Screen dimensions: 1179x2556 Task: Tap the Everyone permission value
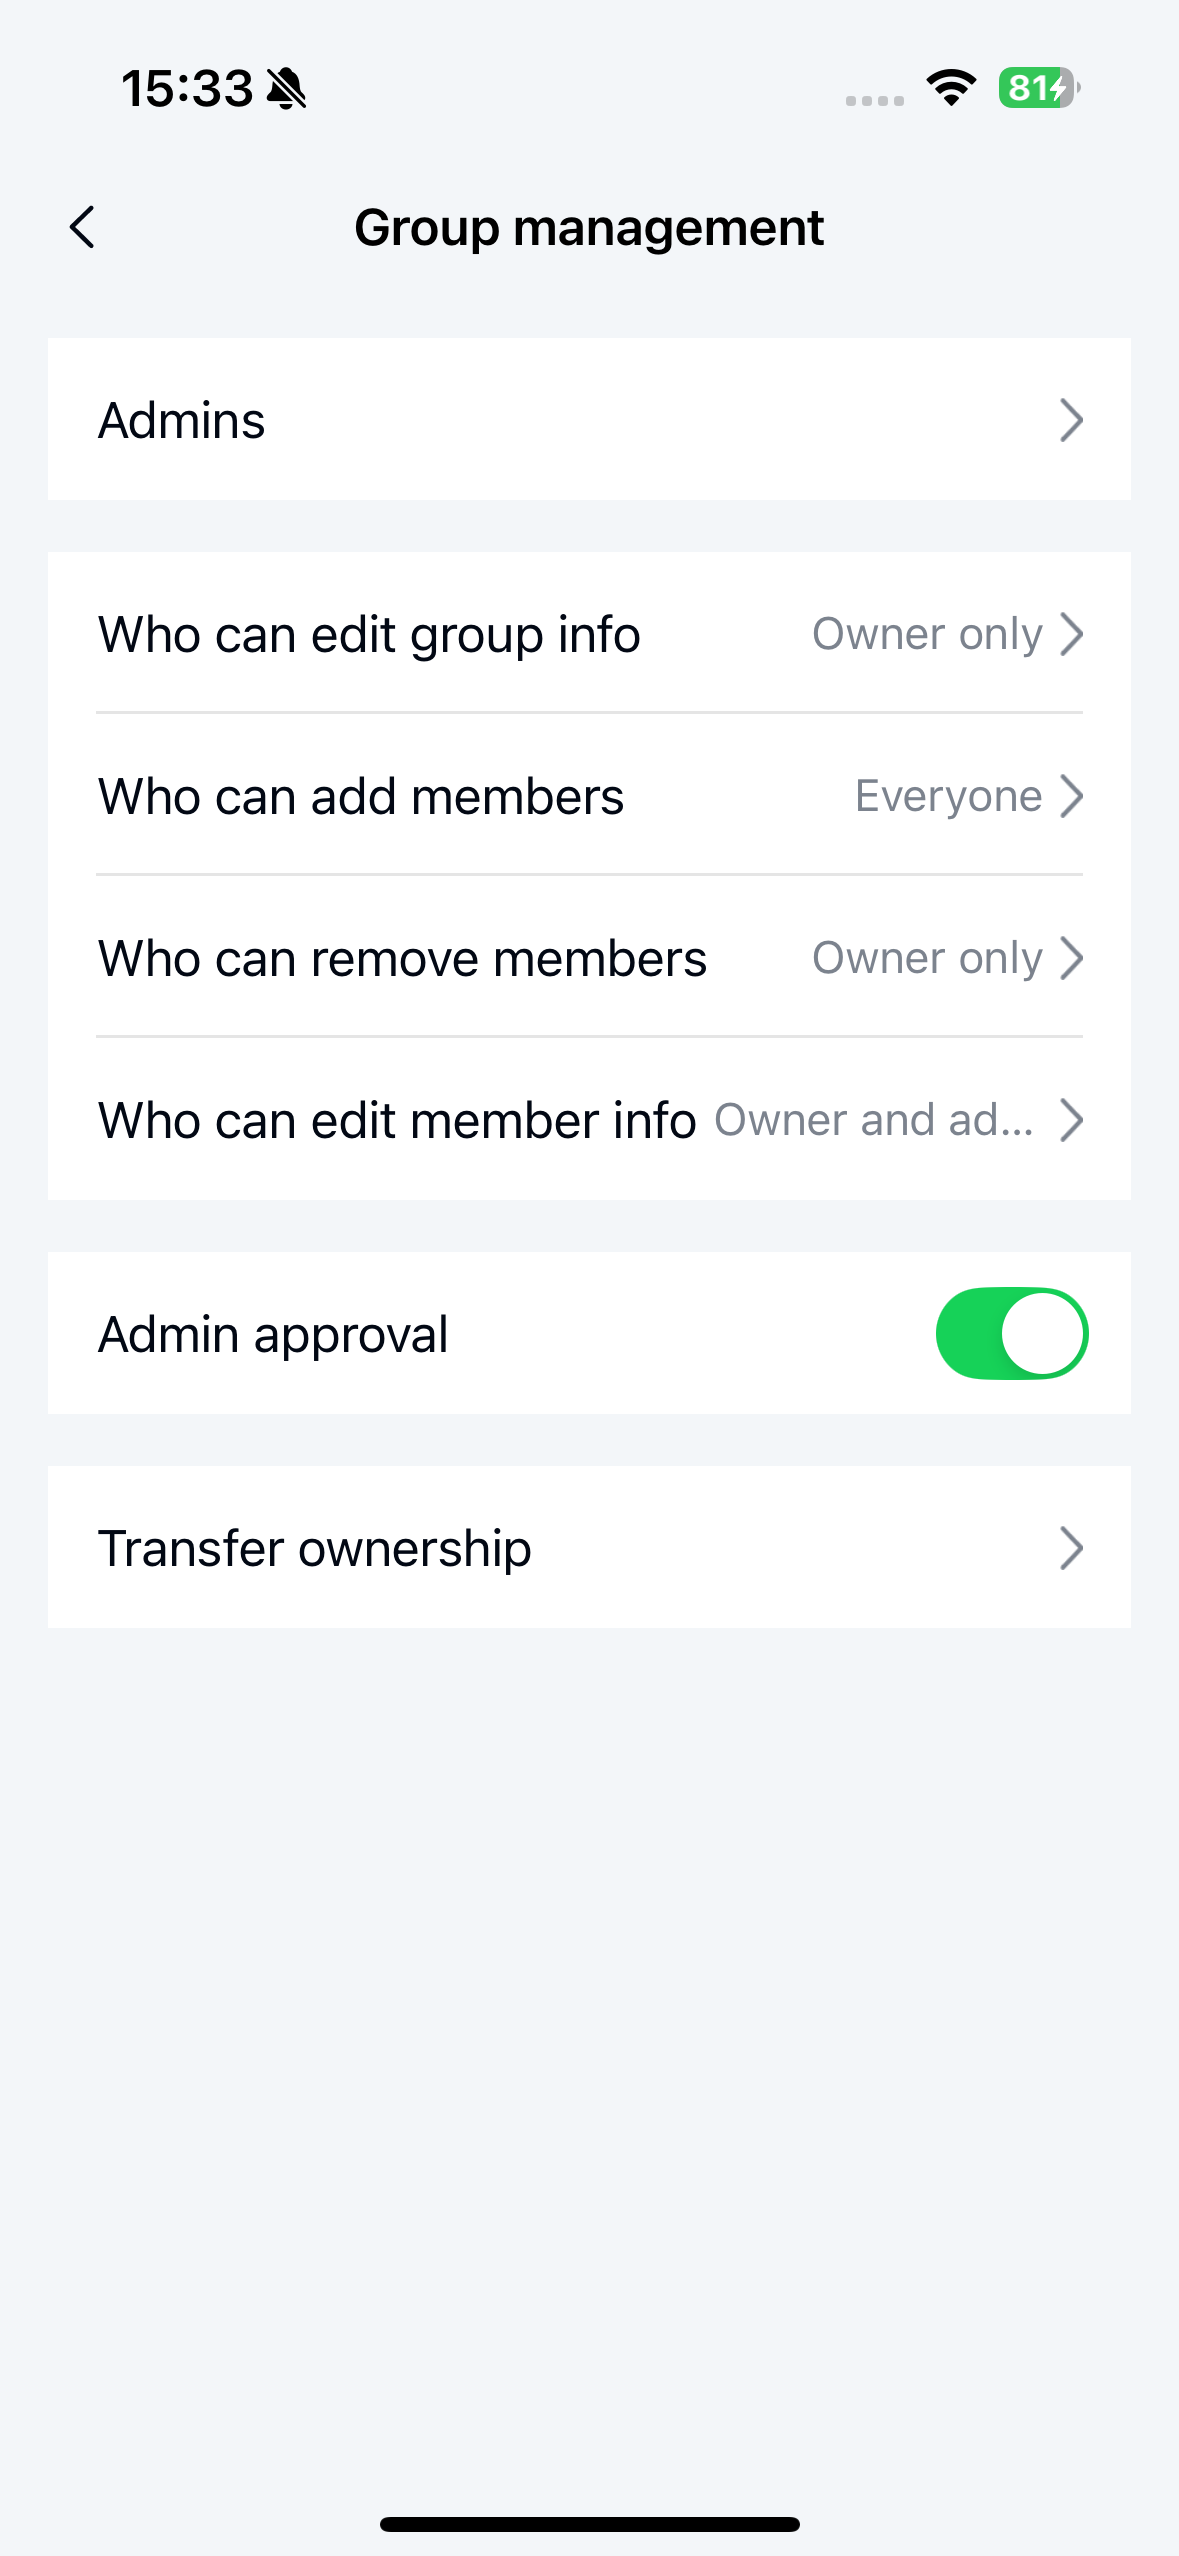(948, 796)
